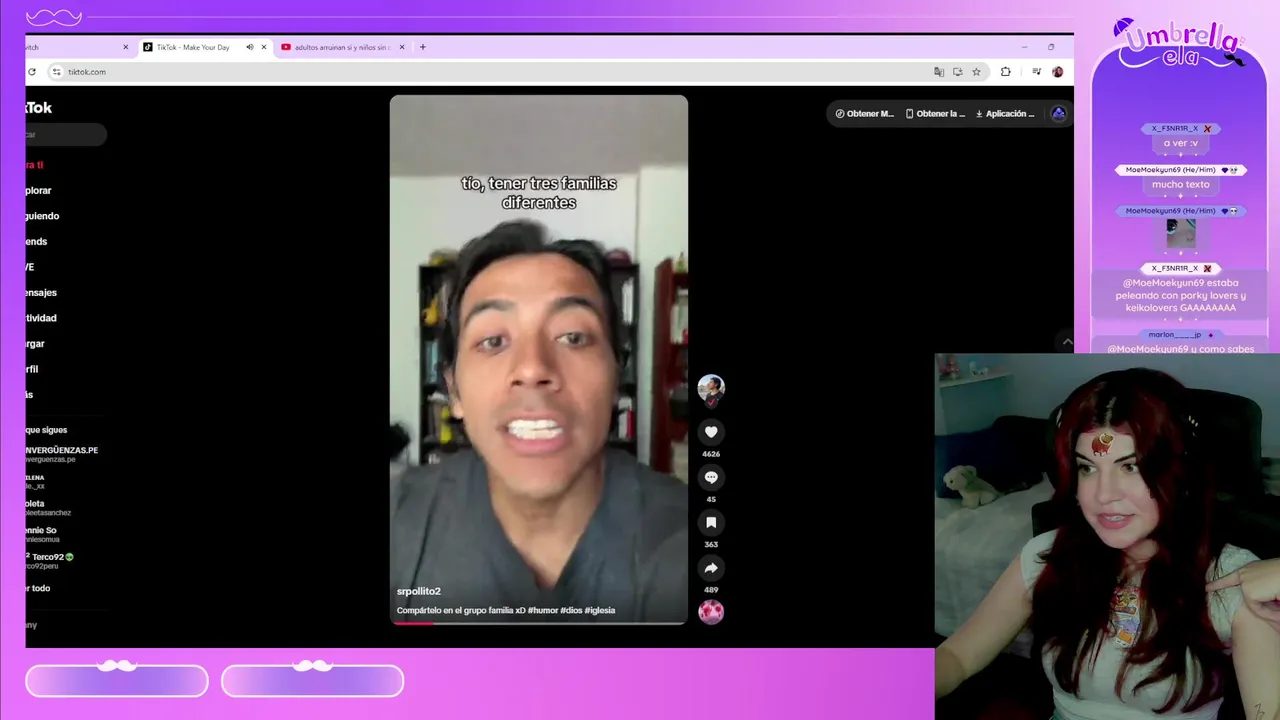Viewport: 1280px width, 720px height.
Task: Open the browser extensions puzzle icon
Action: coord(1005,72)
